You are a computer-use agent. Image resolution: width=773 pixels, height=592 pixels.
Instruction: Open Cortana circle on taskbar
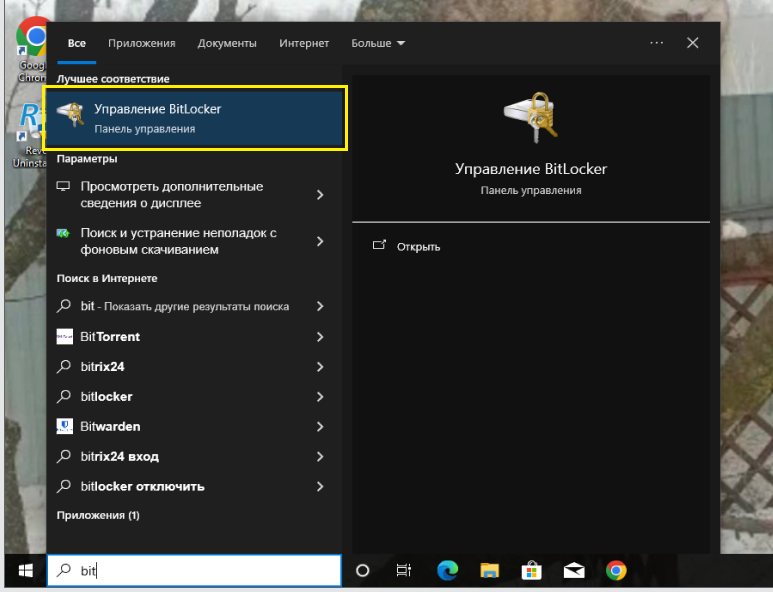[x=362, y=570]
